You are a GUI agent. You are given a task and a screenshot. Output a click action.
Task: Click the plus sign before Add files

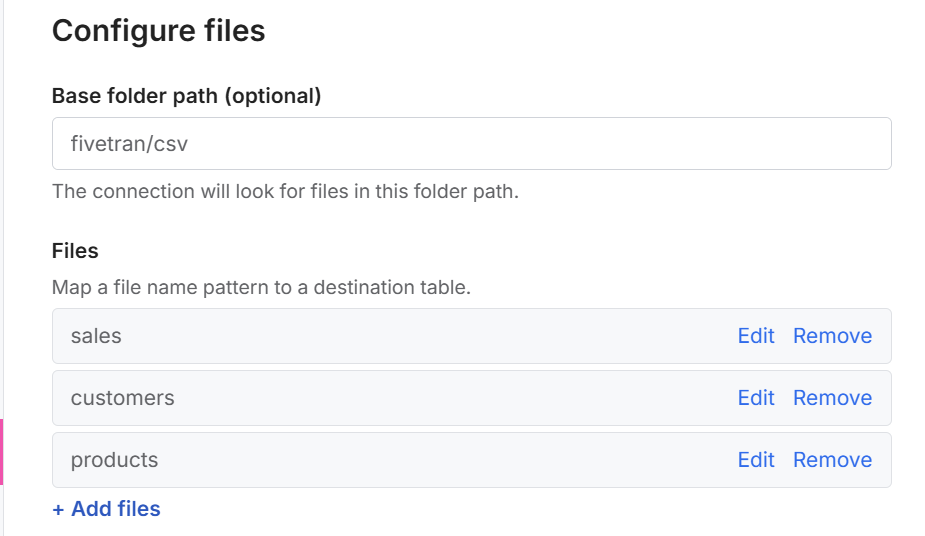[58, 510]
